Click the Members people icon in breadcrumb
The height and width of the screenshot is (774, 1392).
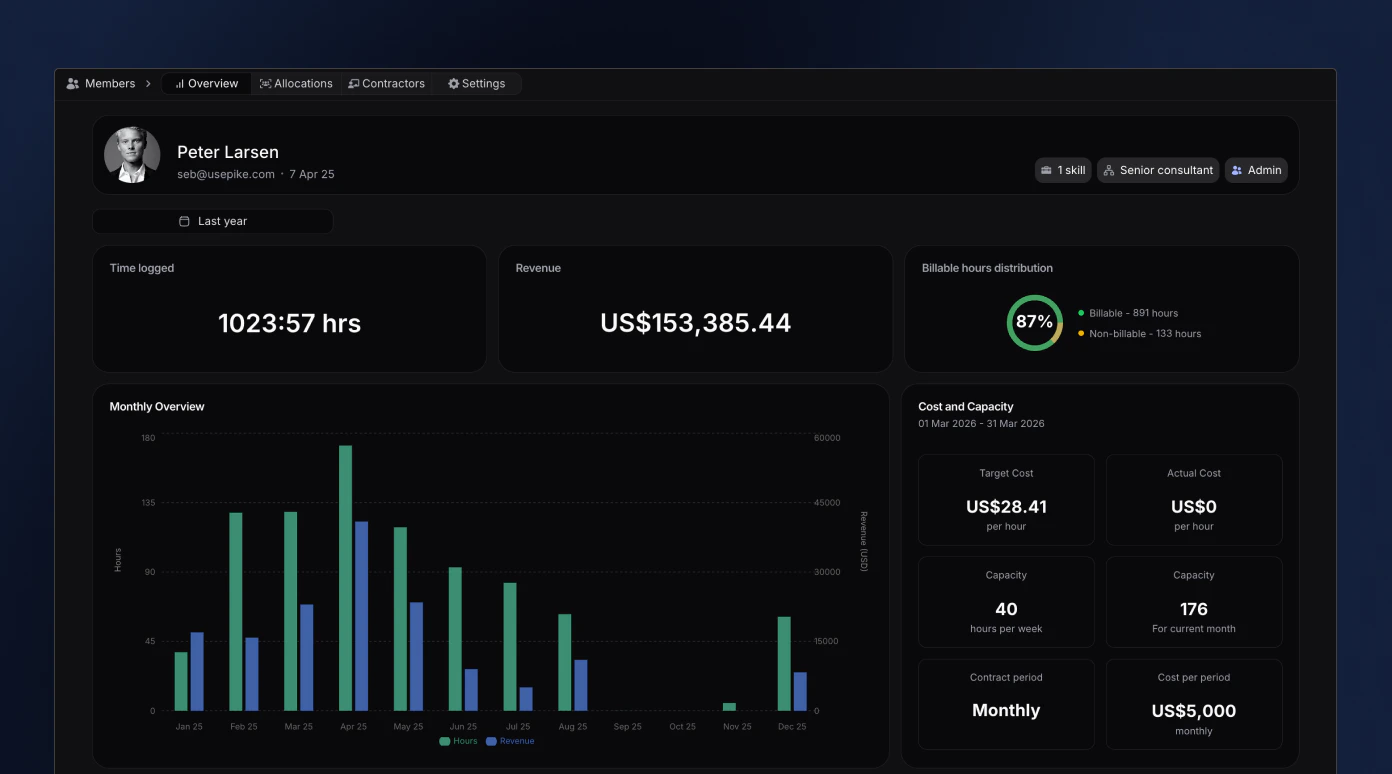73,84
